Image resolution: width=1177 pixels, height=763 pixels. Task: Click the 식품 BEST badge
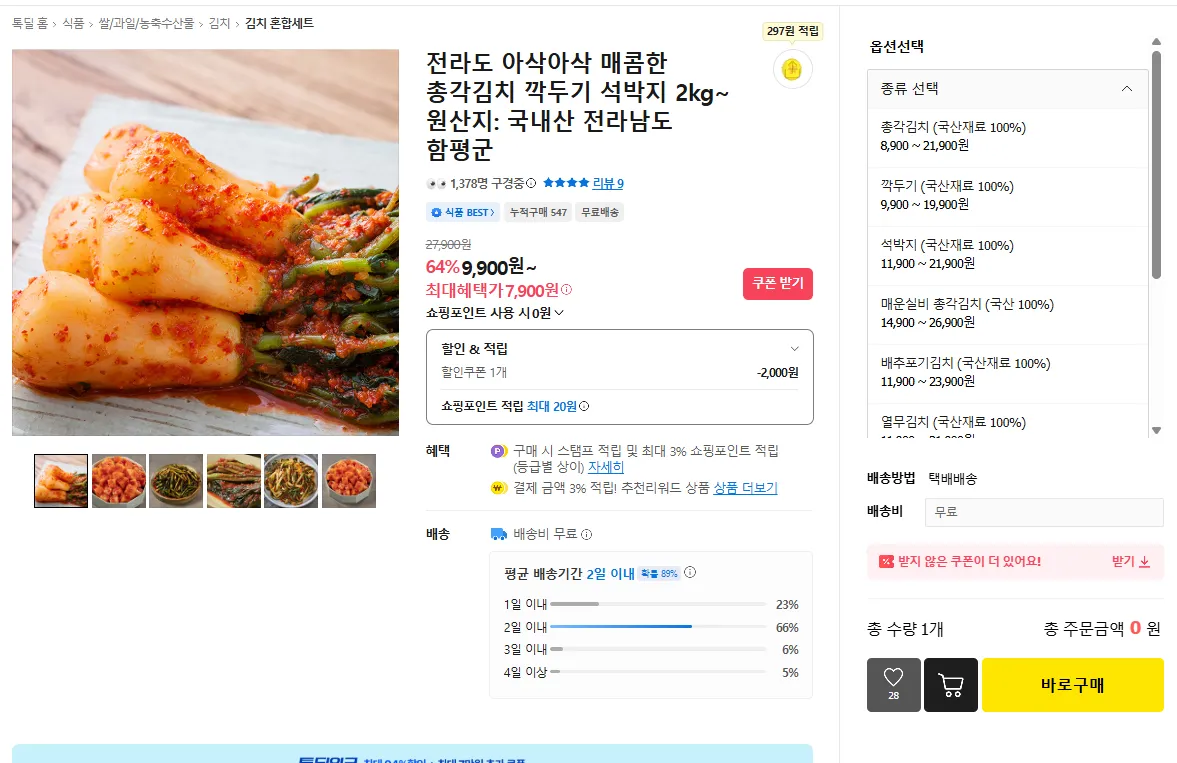point(463,213)
